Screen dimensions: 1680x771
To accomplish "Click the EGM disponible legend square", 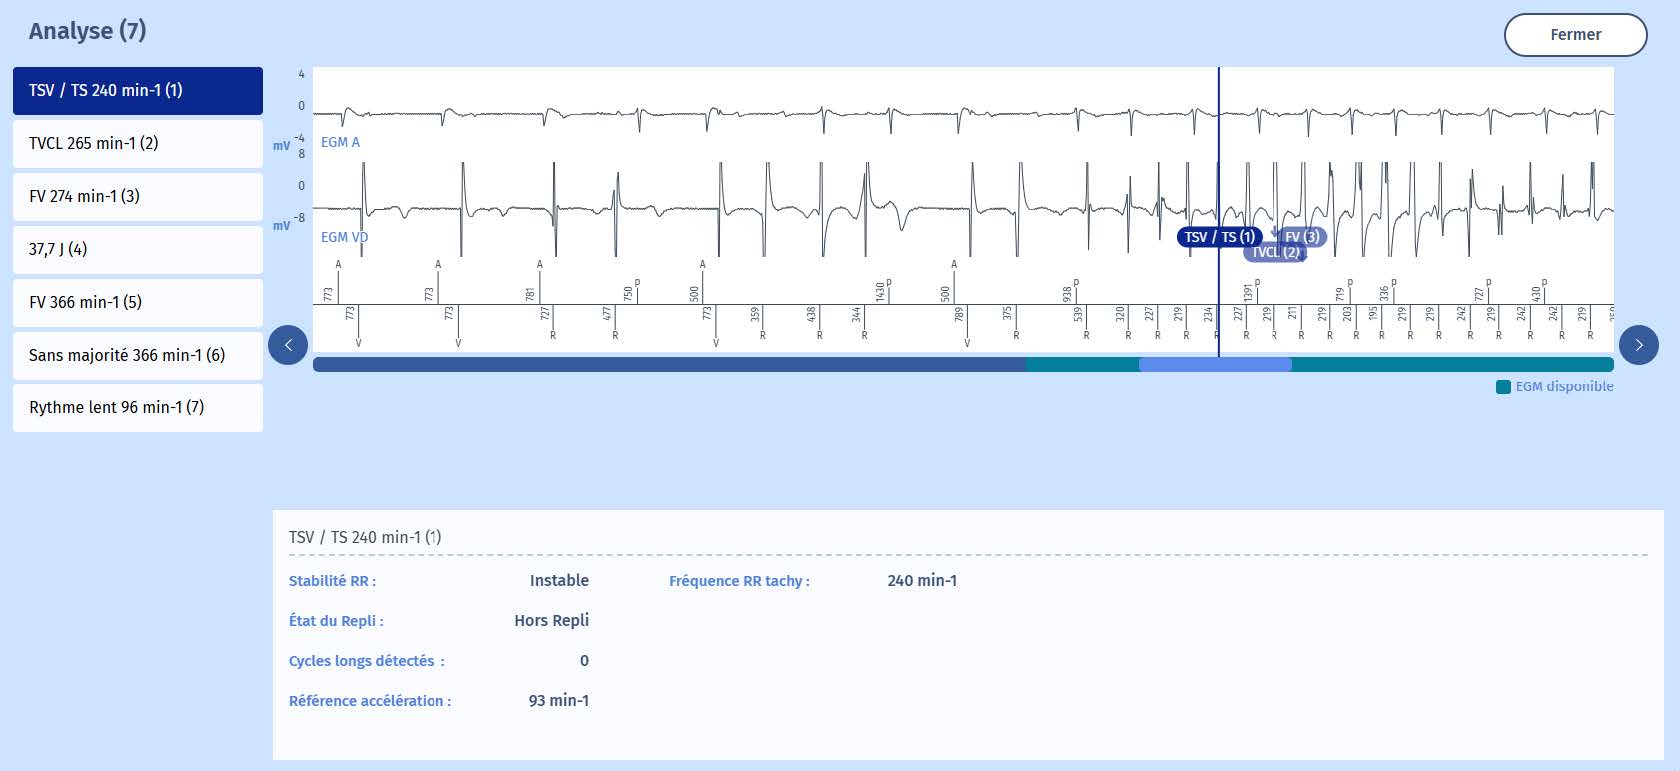I will [x=1503, y=387].
